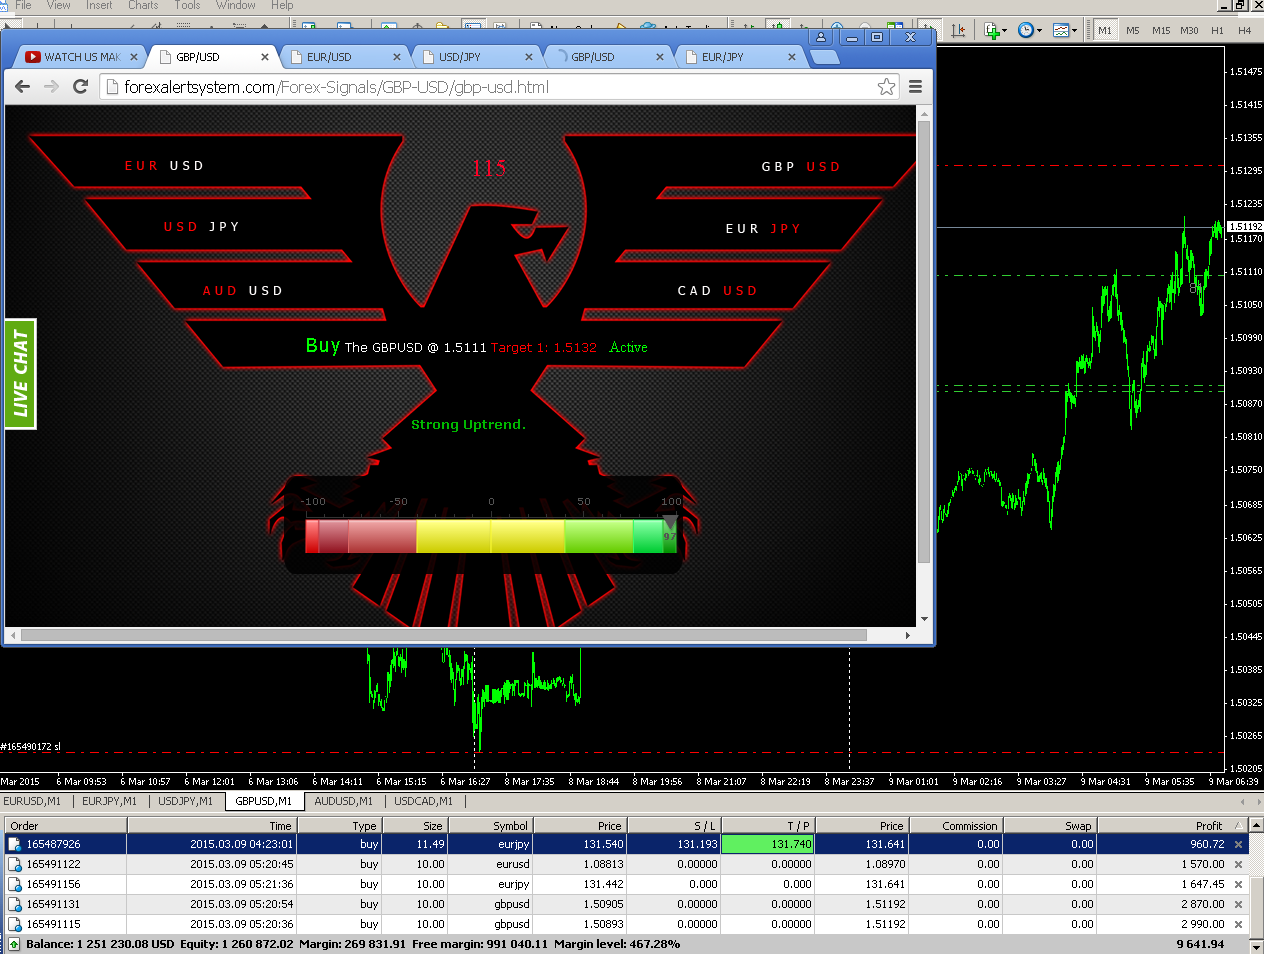Select the USDJPY,M1 chart tab
The height and width of the screenshot is (954, 1264).
click(x=185, y=801)
